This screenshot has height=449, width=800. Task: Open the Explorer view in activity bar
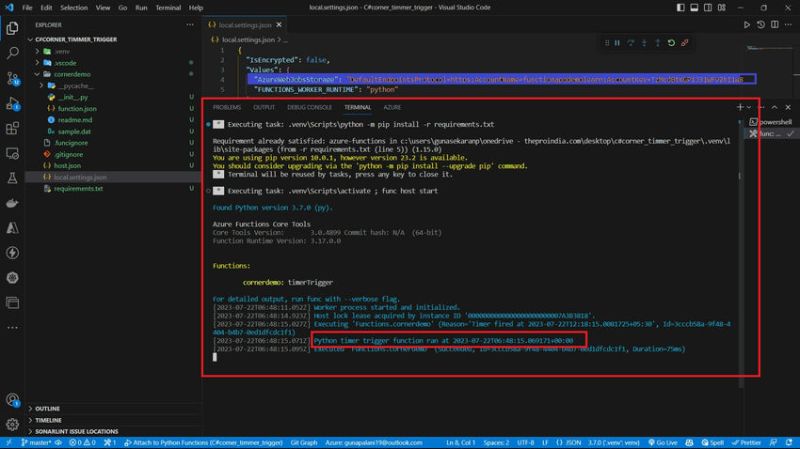coord(12,28)
